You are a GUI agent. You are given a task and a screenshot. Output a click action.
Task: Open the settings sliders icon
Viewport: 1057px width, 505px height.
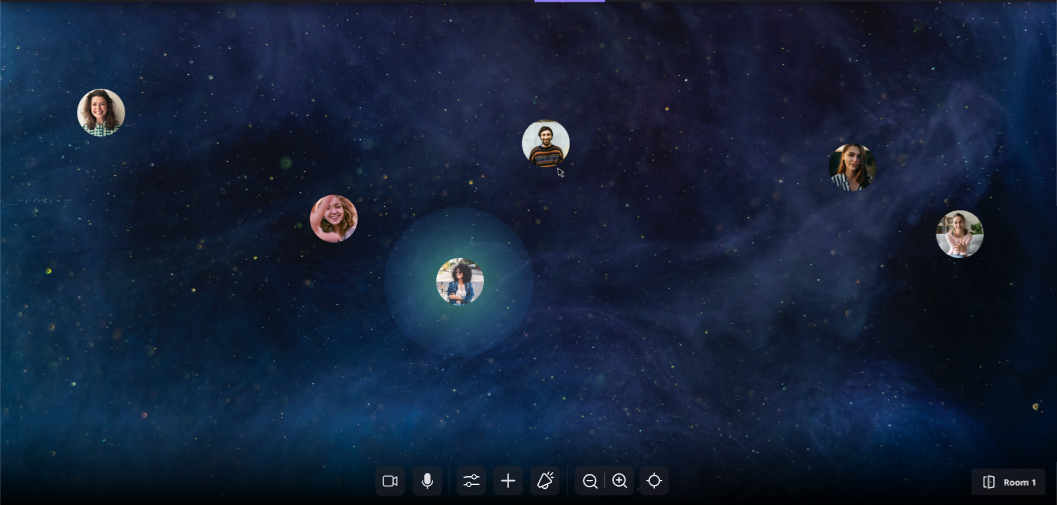click(x=471, y=481)
